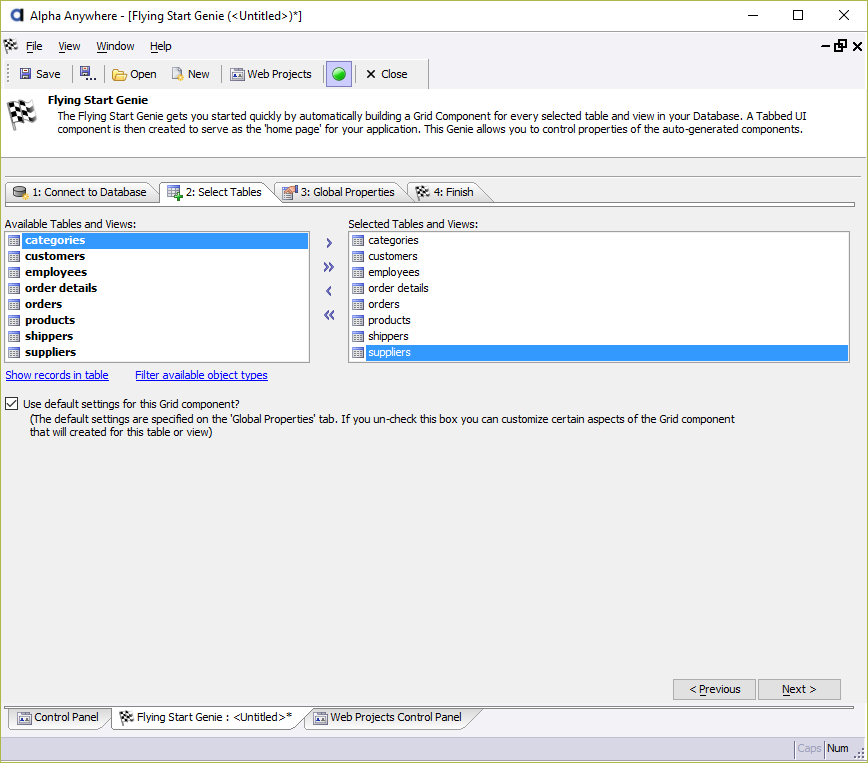Close the inner Flying Start Genie document
868x763 pixels.
coord(857,47)
